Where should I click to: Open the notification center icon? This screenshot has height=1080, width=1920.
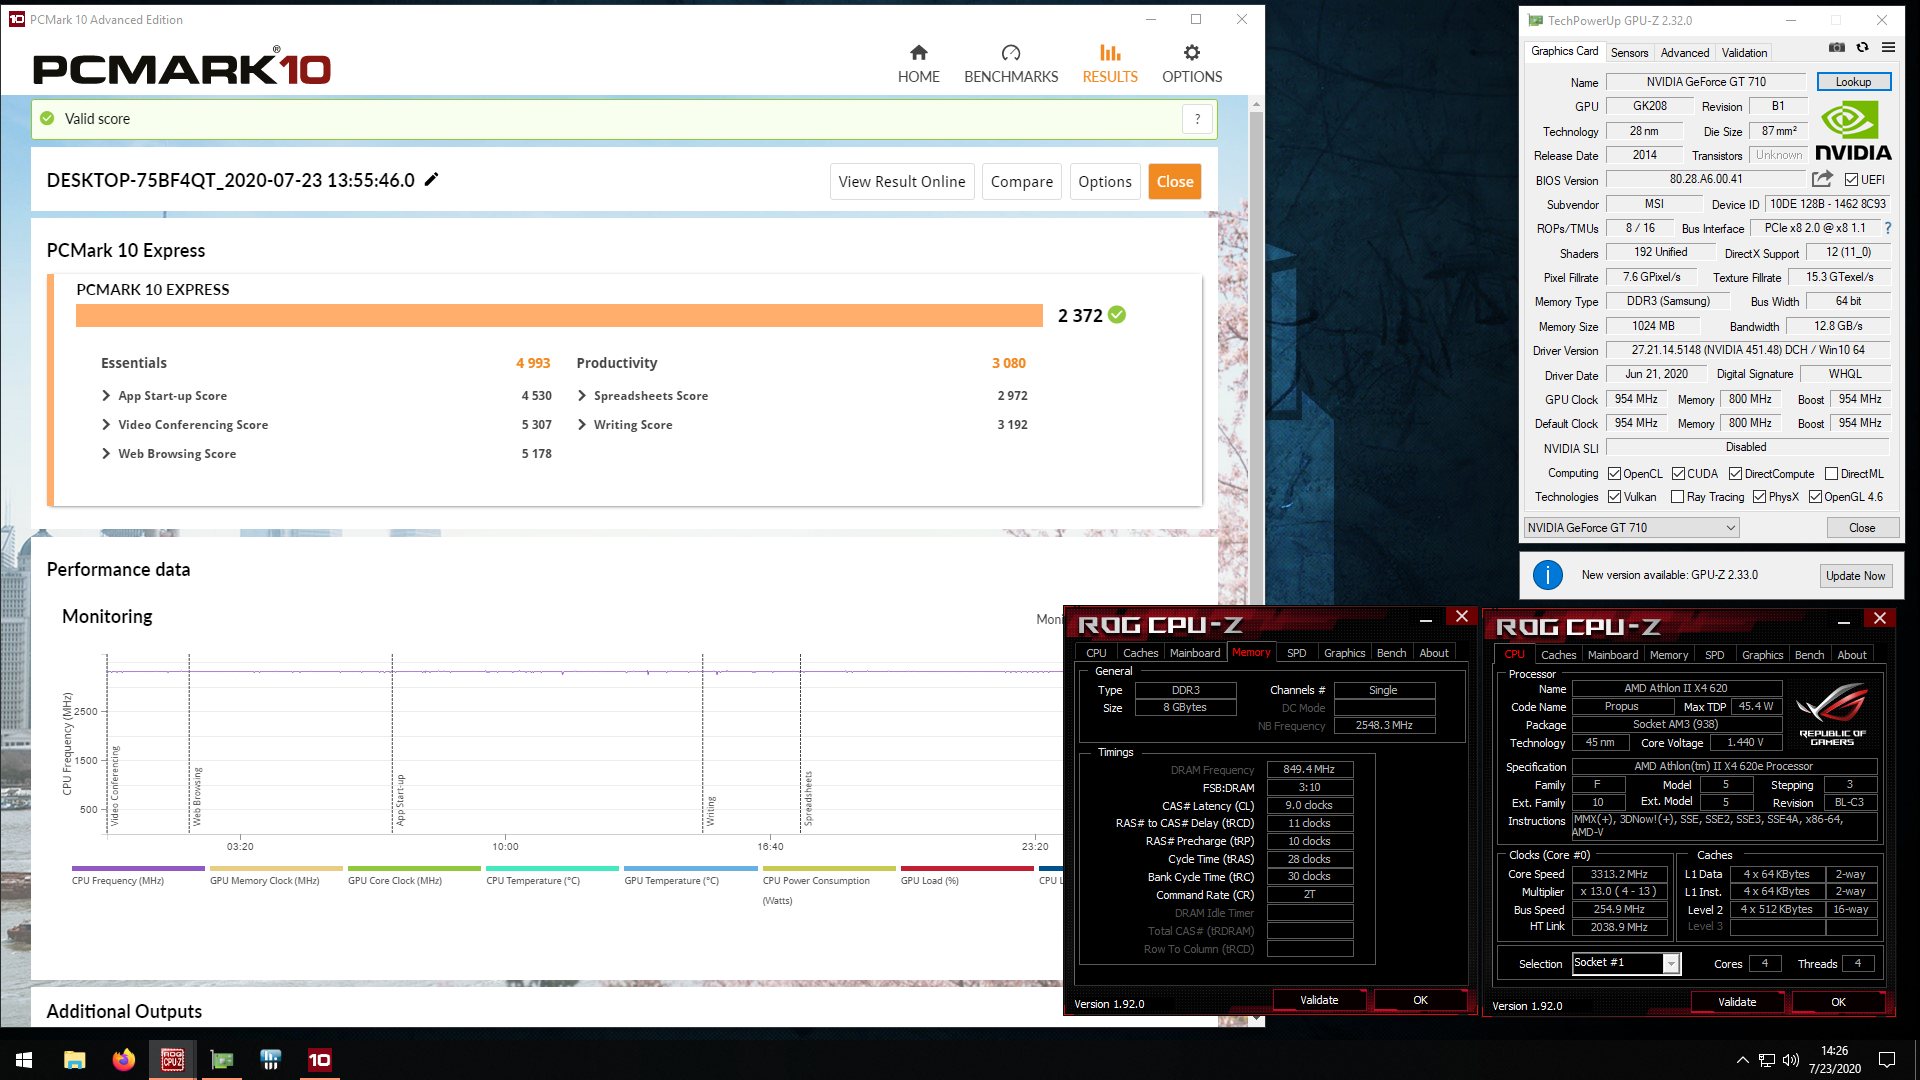pyautogui.click(x=1887, y=1060)
